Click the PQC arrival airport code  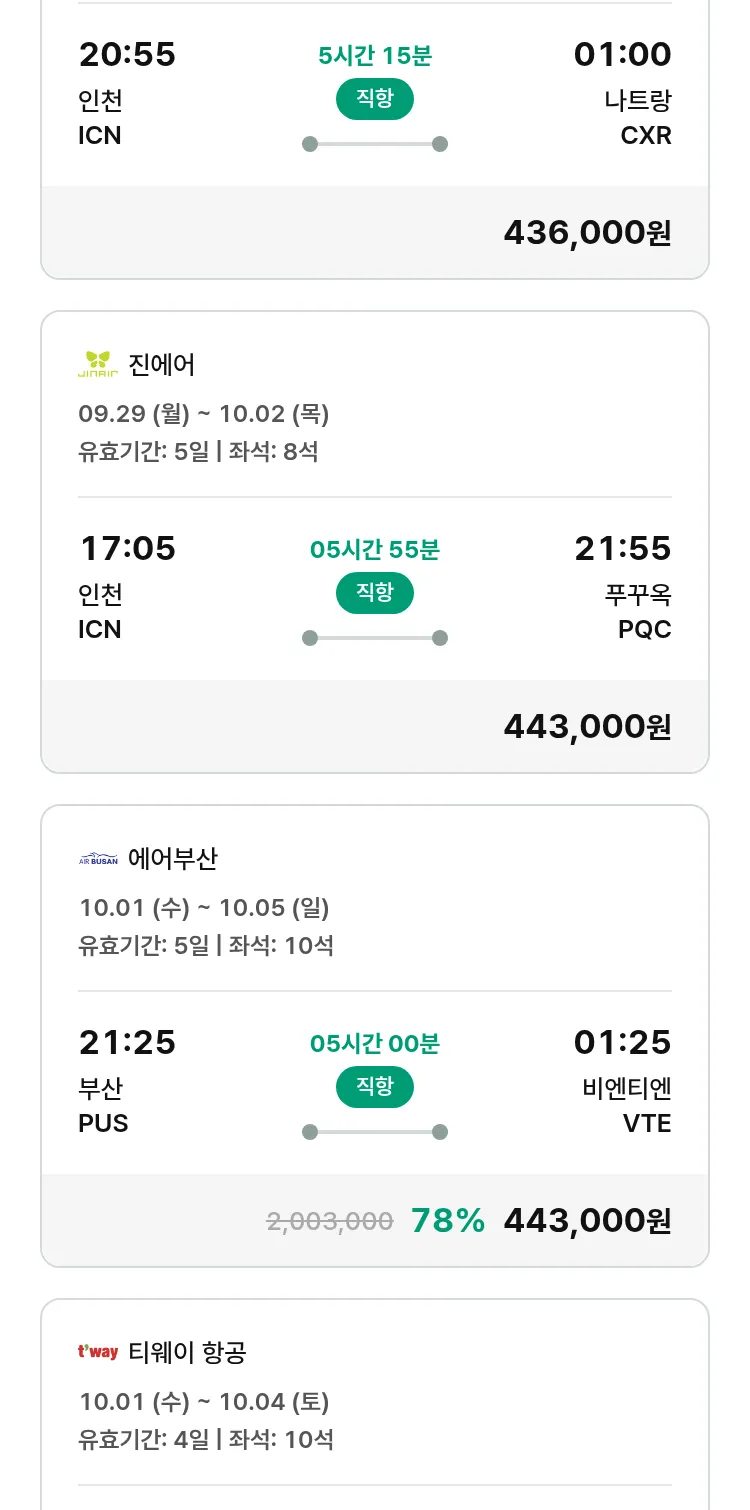coord(645,630)
